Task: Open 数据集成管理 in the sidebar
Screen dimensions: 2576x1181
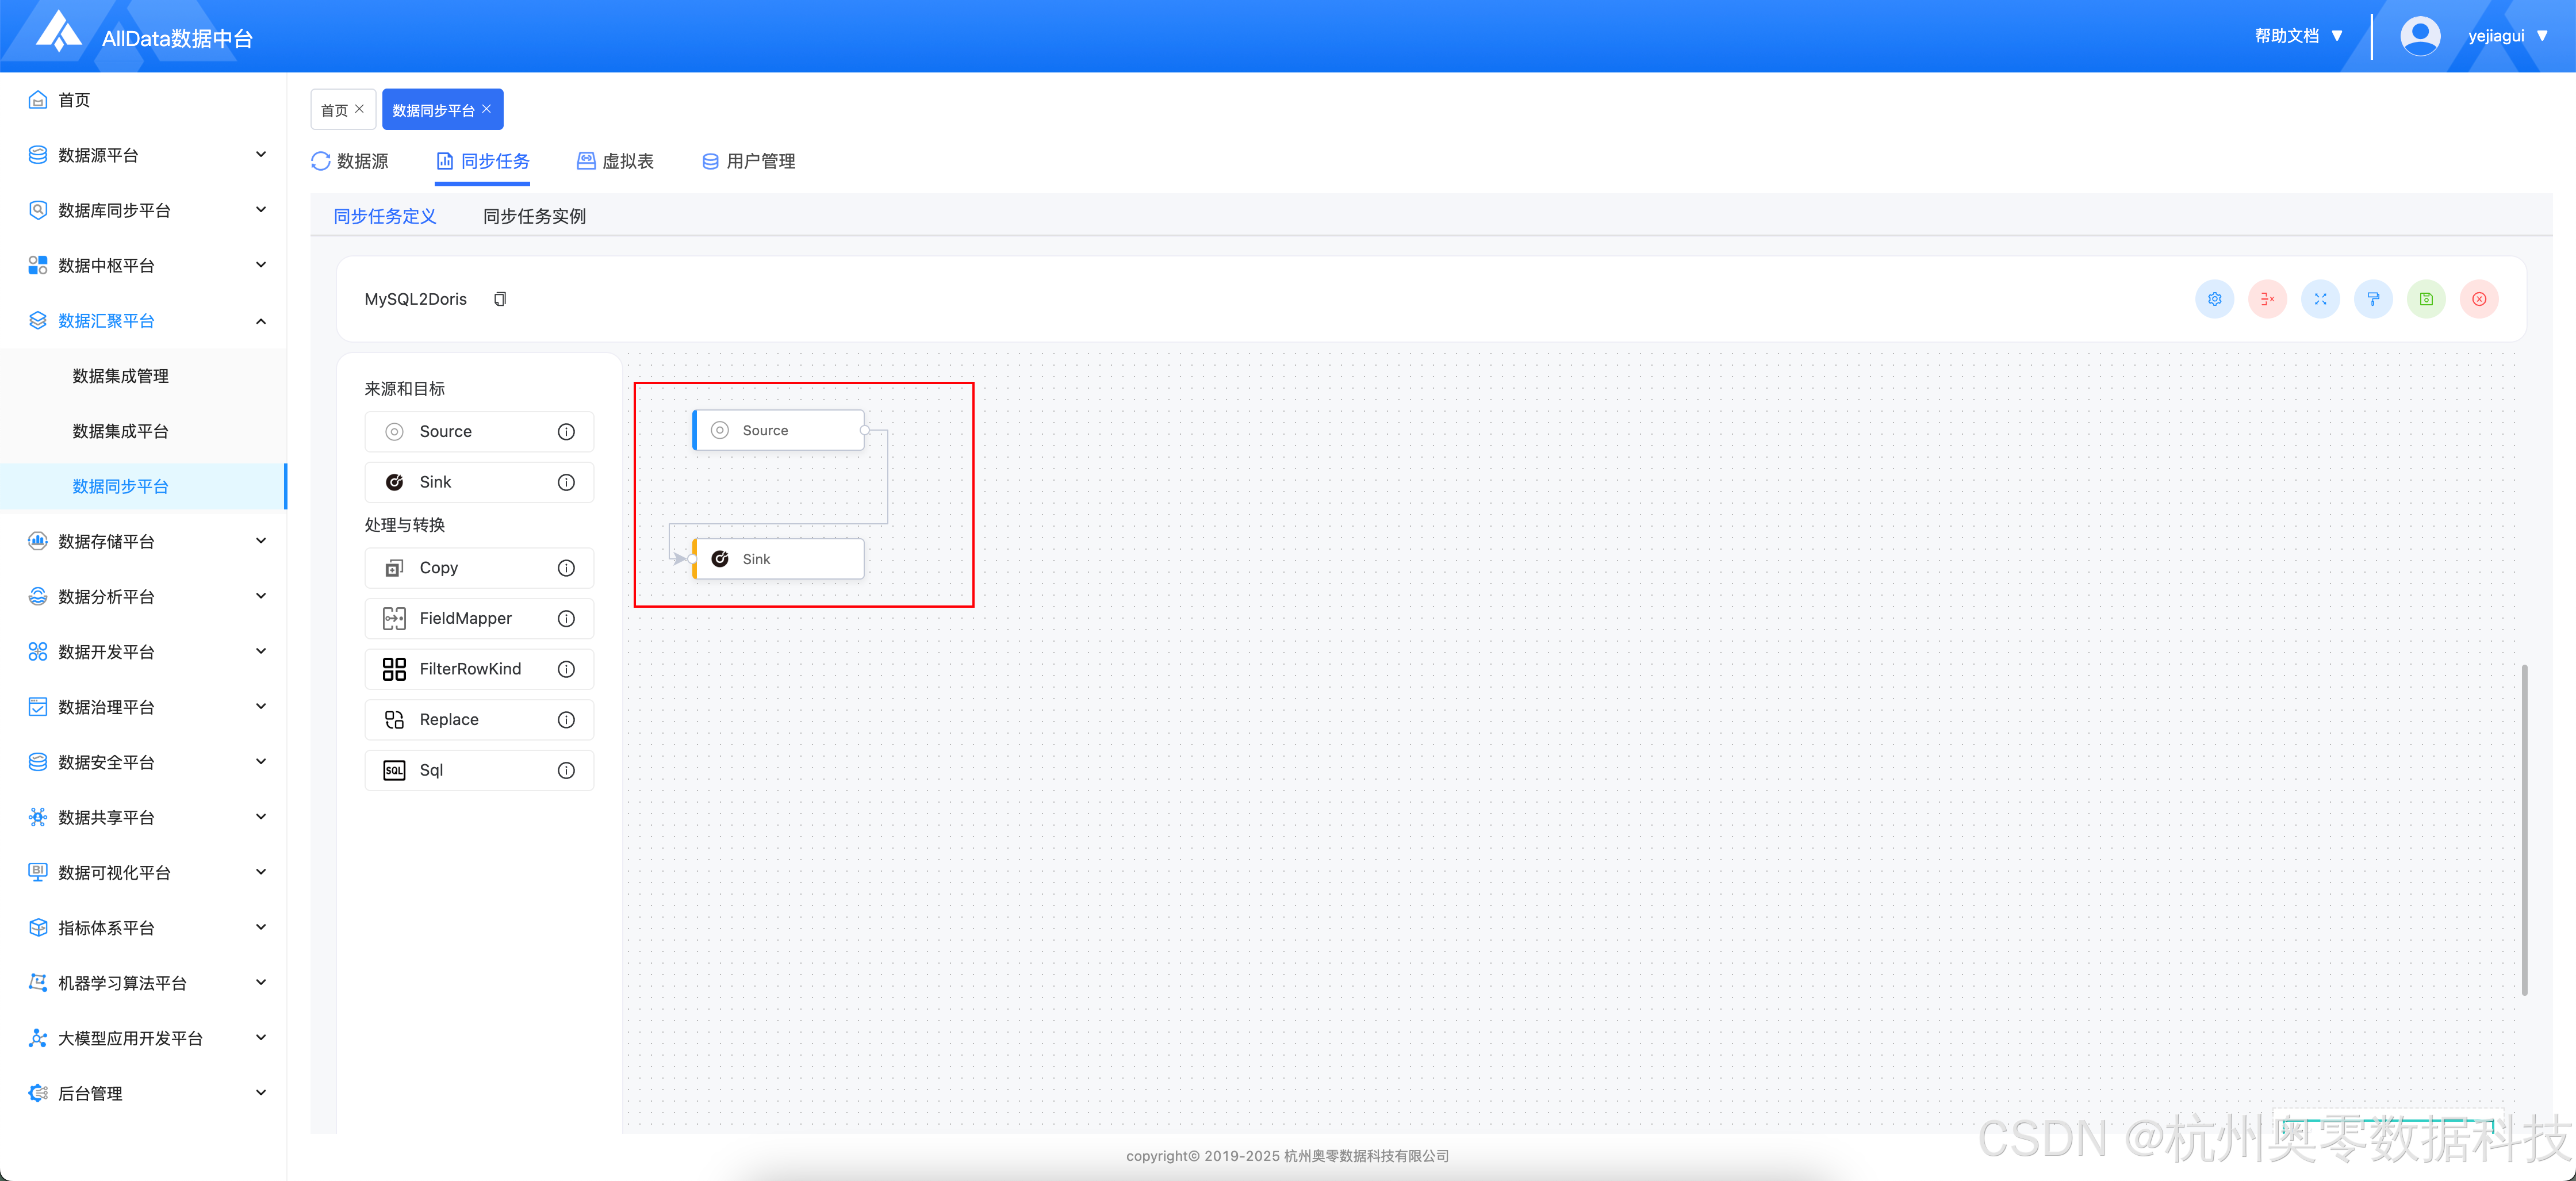Action: pos(120,376)
